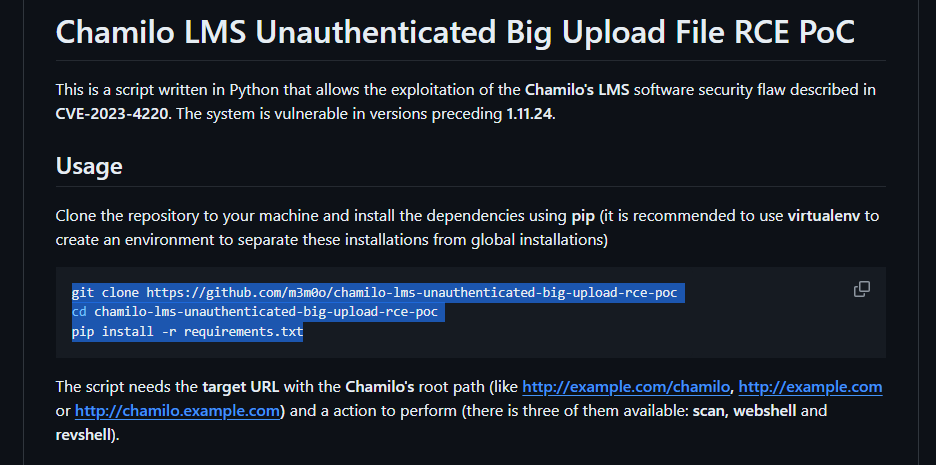Screen dimensions: 936x465
Task: Click the Chamilo LMS RCE PoC title heading
Action: click(455, 31)
